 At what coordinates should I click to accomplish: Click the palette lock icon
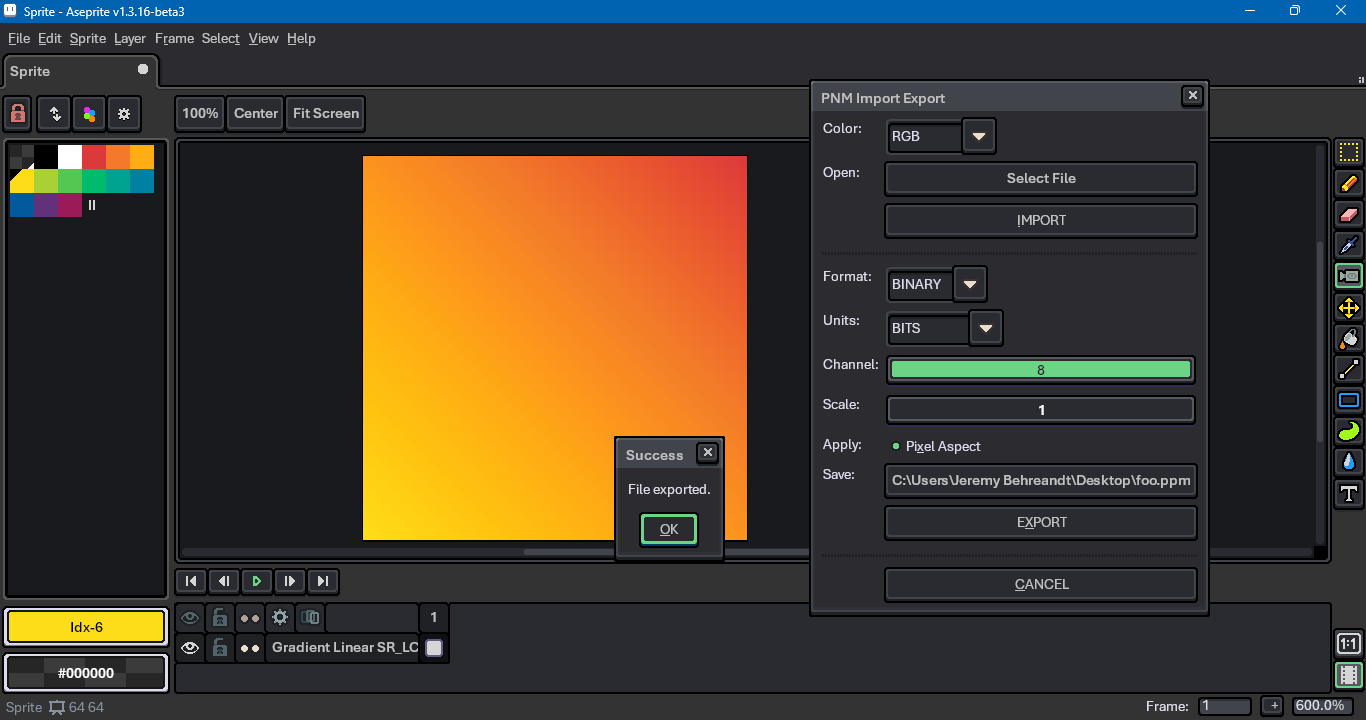[x=18, y=114]
